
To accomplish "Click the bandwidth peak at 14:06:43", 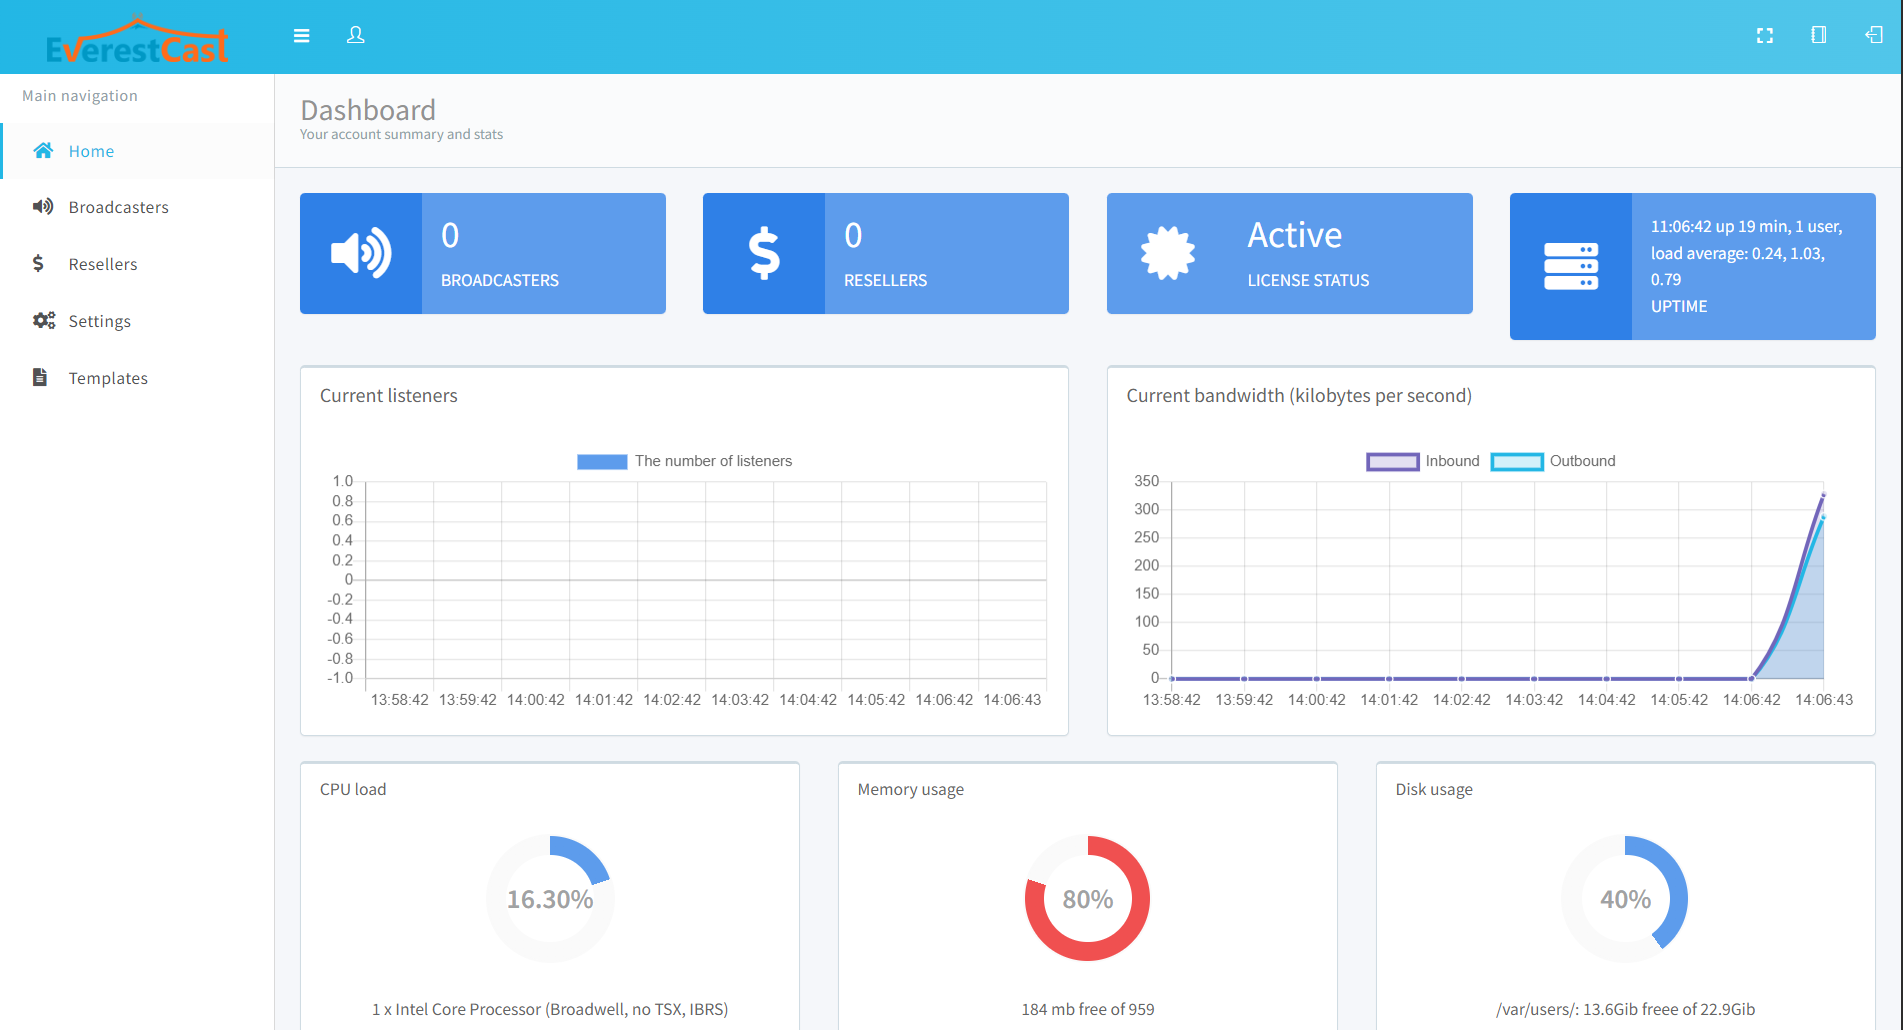I will tap(1824, 495).
